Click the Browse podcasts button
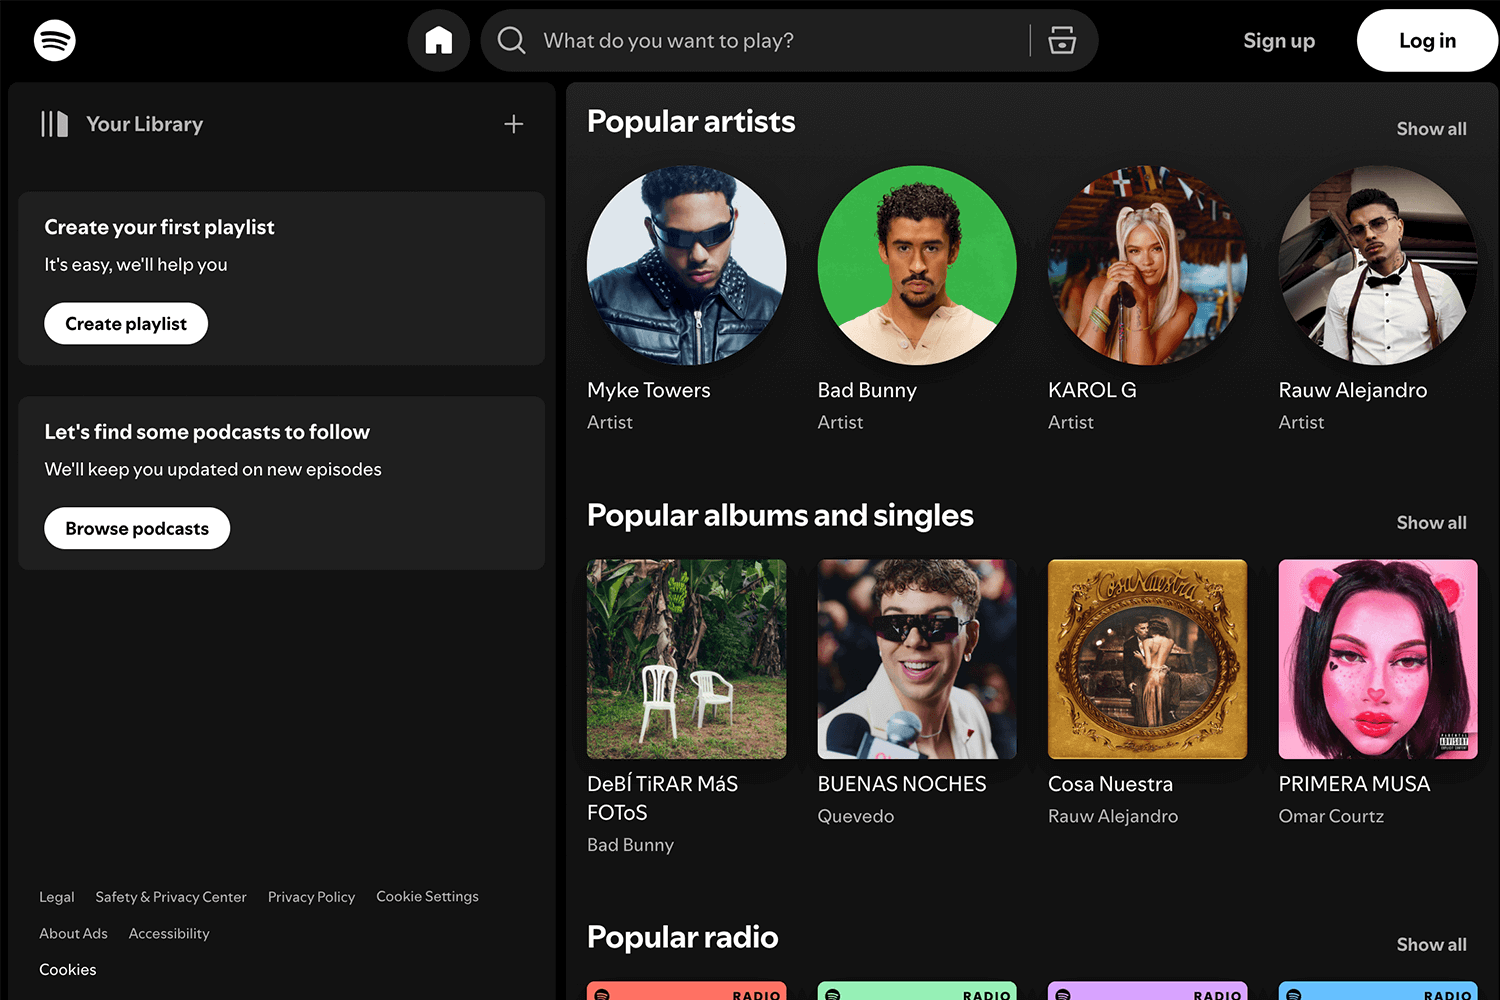The width and height of the screenshot is (1500, 1000). point(137,528)
